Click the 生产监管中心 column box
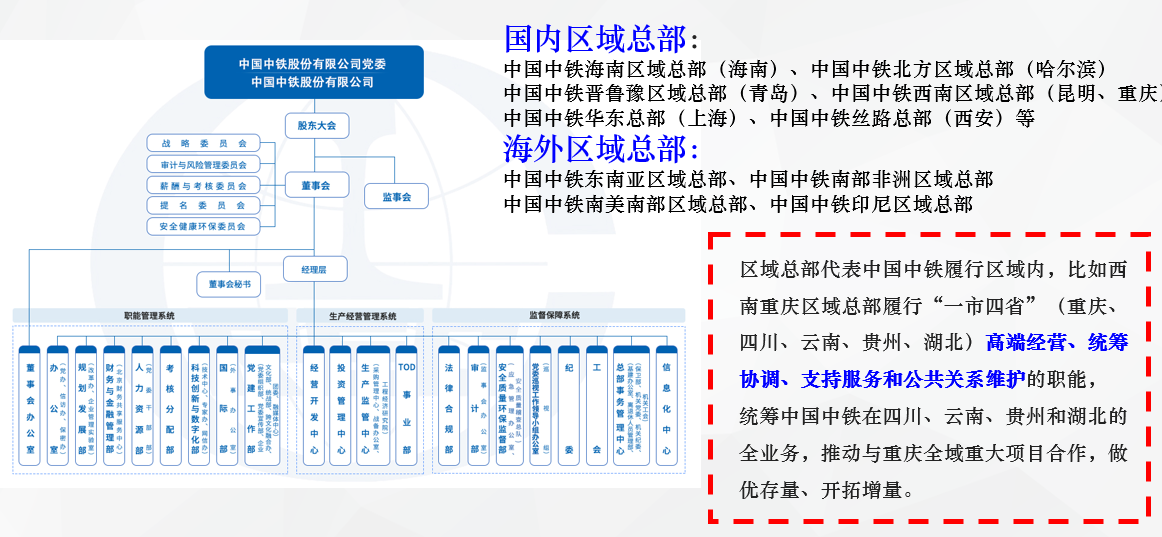1162x537 pixels. click(x=373, y=406)
